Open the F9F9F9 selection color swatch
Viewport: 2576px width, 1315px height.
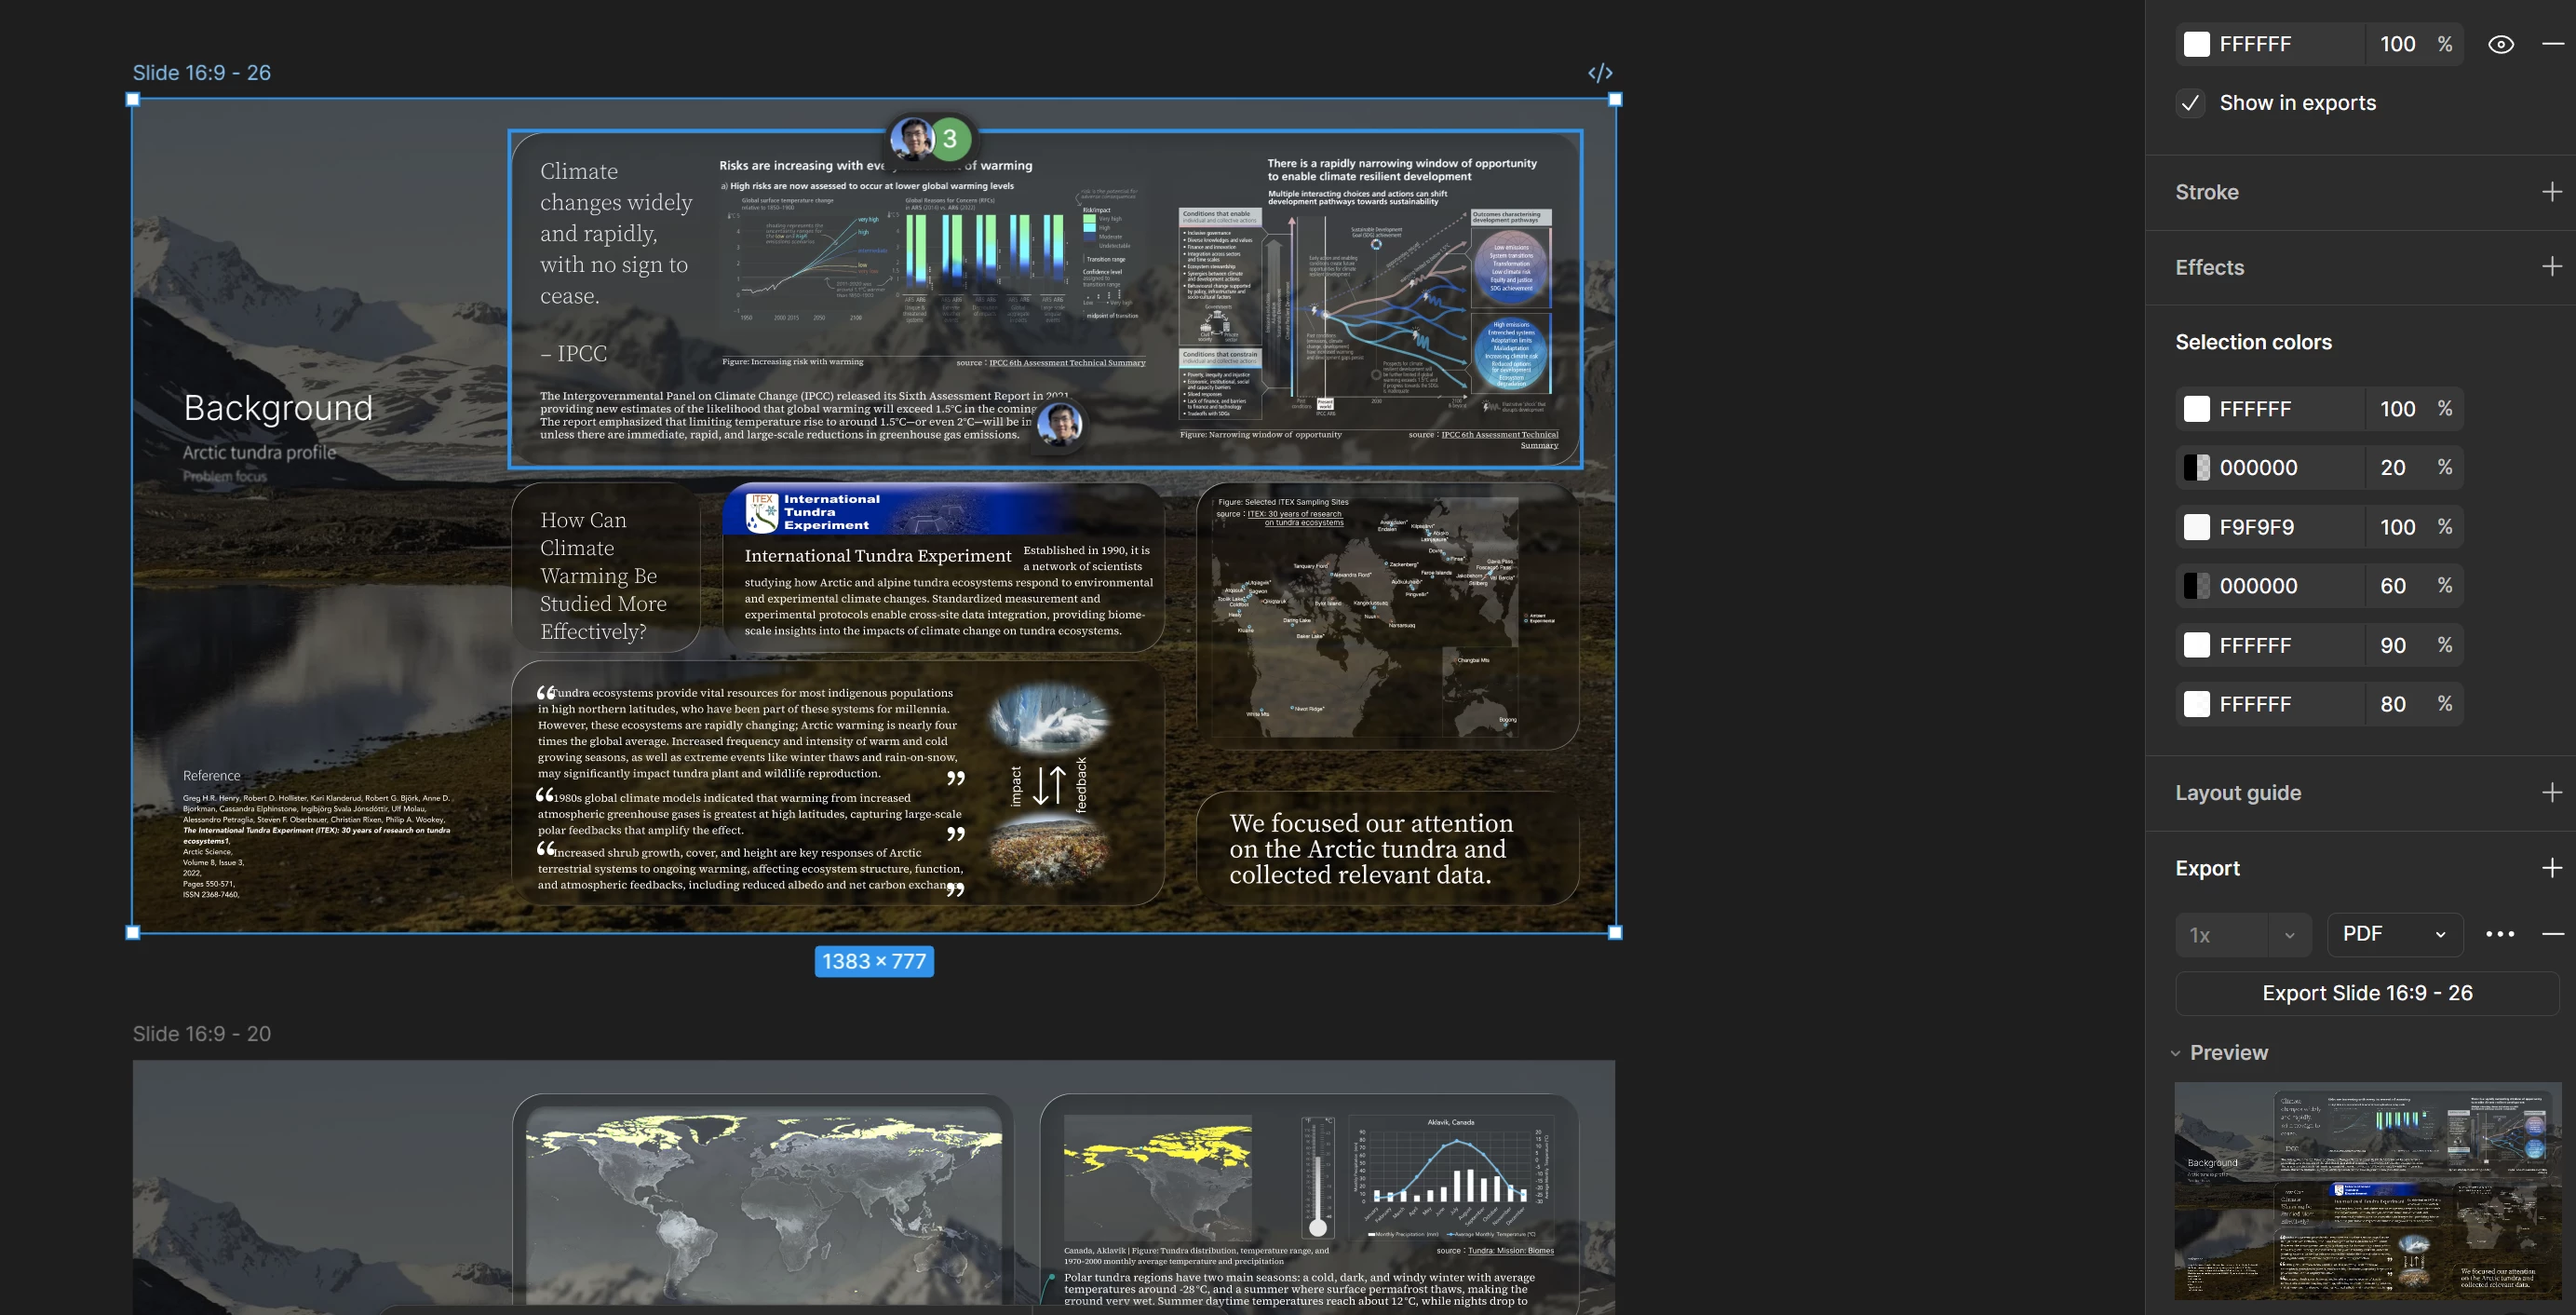point(2196,527)
